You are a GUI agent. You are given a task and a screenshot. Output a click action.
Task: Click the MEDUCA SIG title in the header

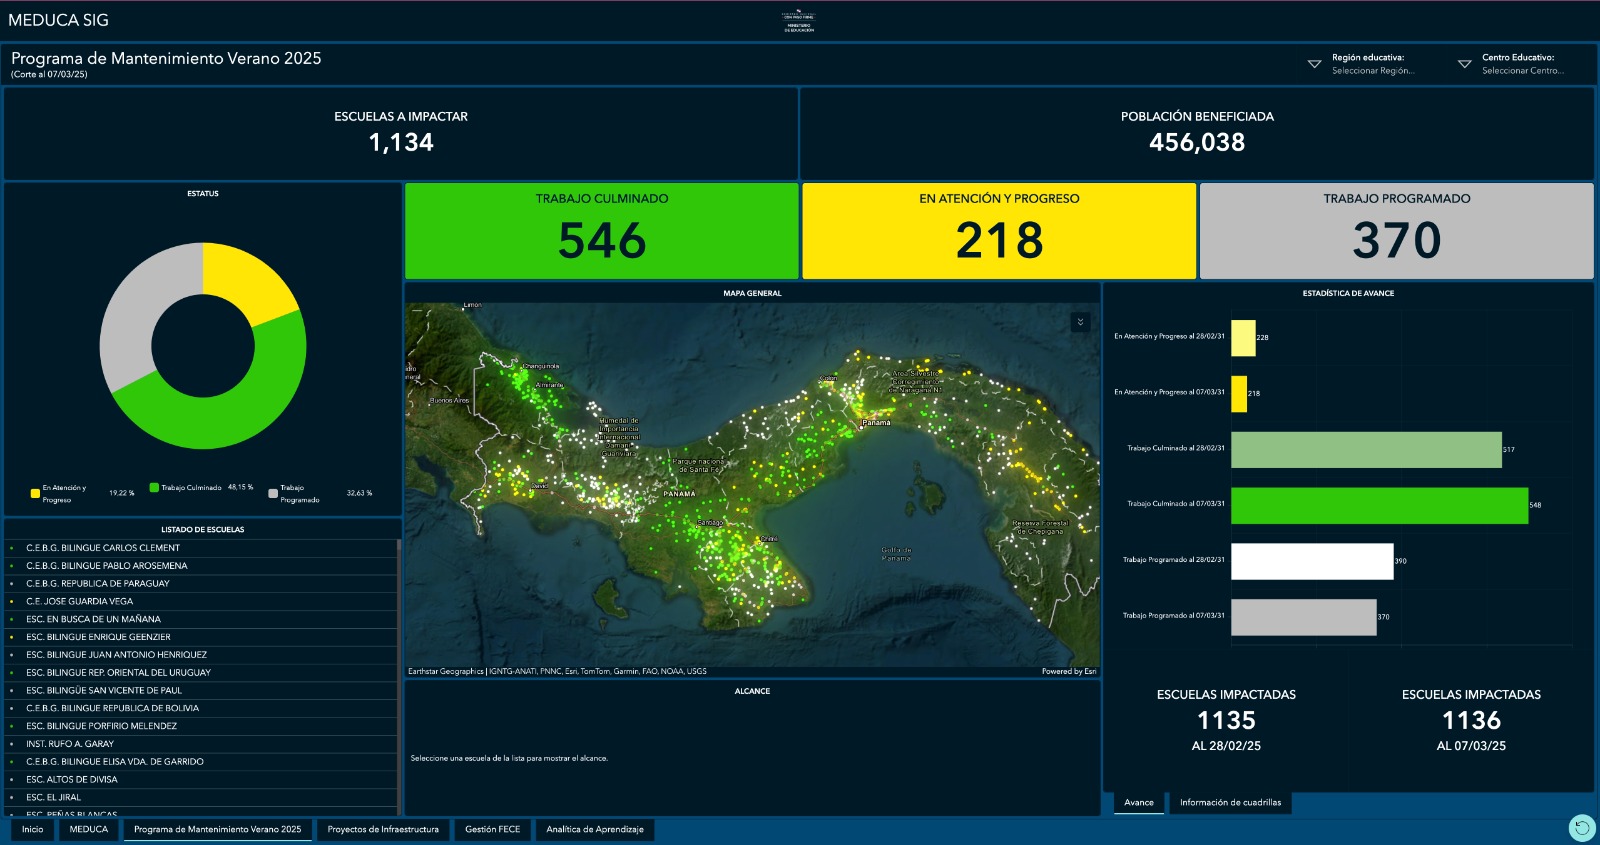(x=58, y=20)
